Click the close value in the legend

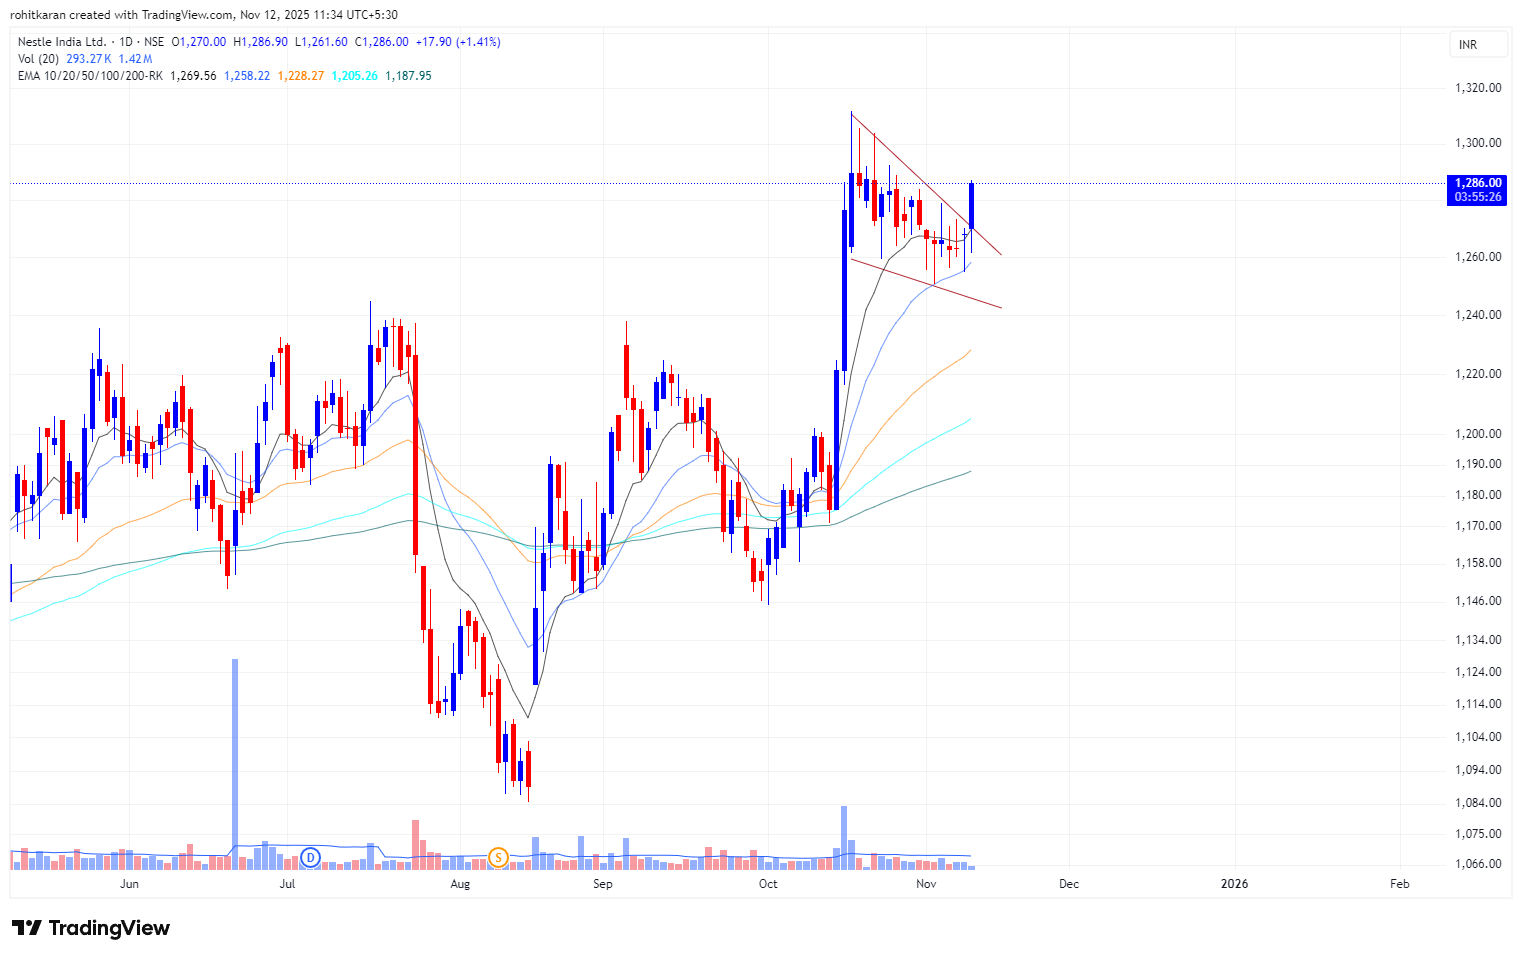[x=381, y=42]
